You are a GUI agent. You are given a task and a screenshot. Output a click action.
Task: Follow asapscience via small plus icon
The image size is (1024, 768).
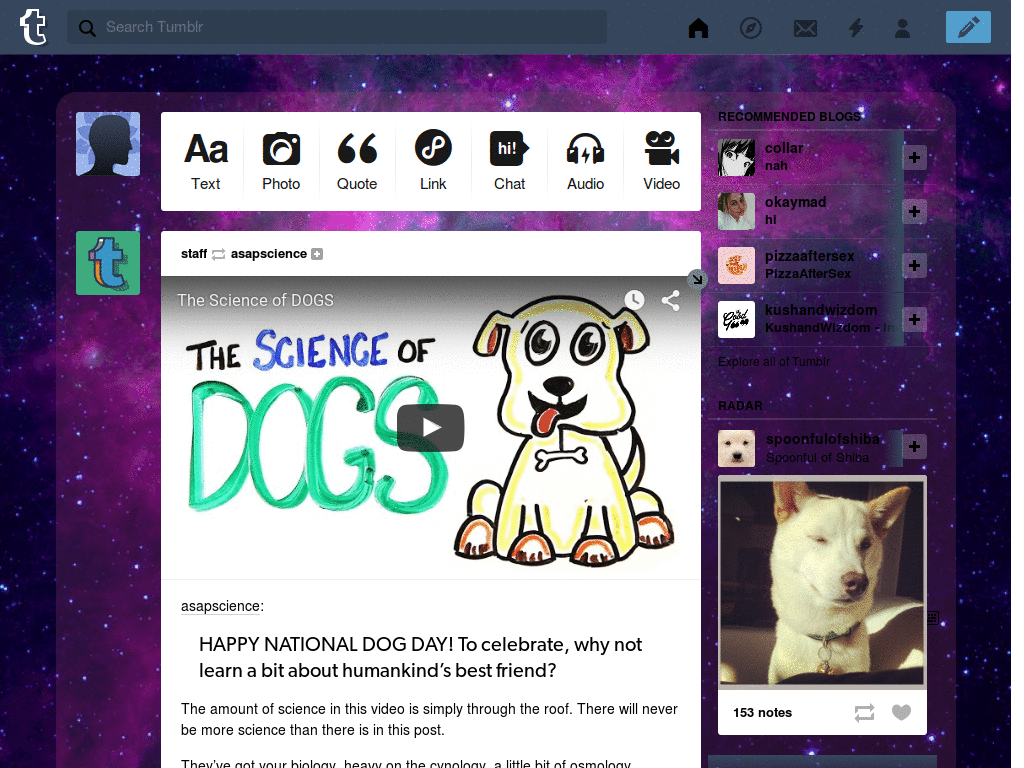point(317,254)
